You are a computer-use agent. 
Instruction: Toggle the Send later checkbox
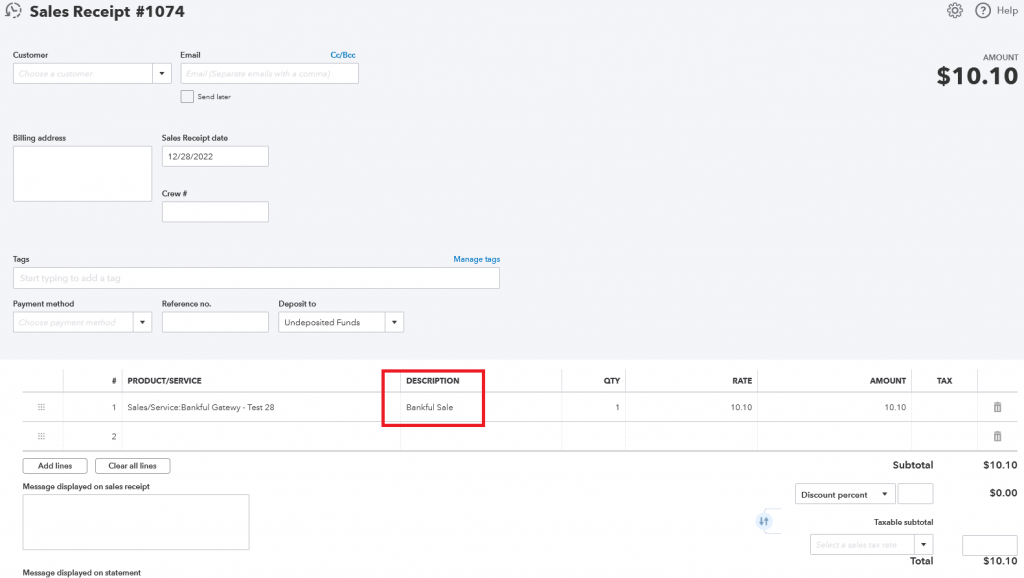pyautogui.click(x=187, y=97)
